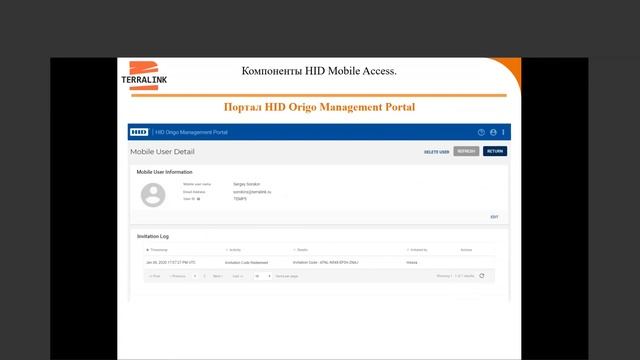Click the Invitation Code Redeemed activity cell
The width and height of the screenshot is (640, 360).
(x=247, y=263)
